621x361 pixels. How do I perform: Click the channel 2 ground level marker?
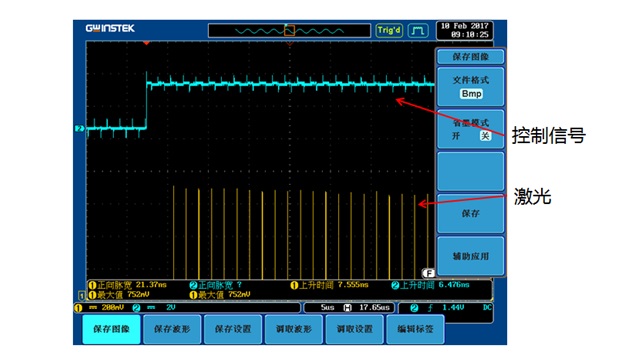pyautogui.click(x=80, y=128)
